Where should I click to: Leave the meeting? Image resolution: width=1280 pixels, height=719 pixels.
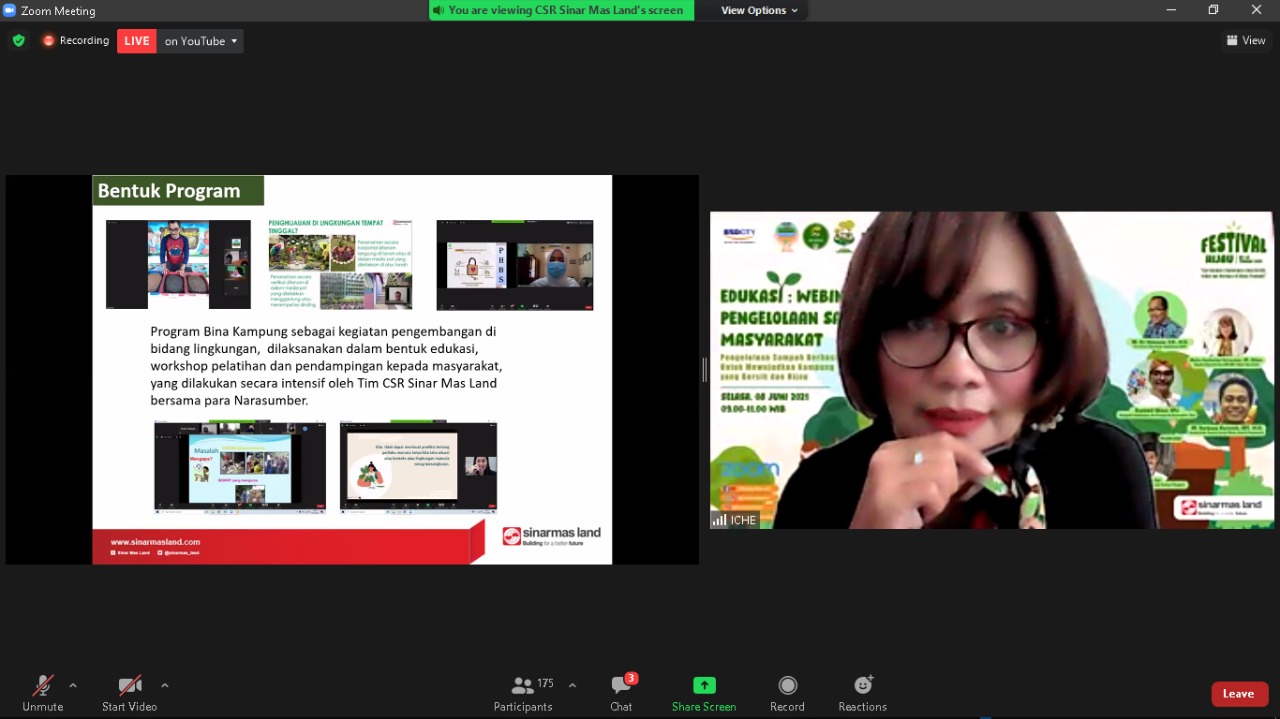click(x=1239, y=694)
